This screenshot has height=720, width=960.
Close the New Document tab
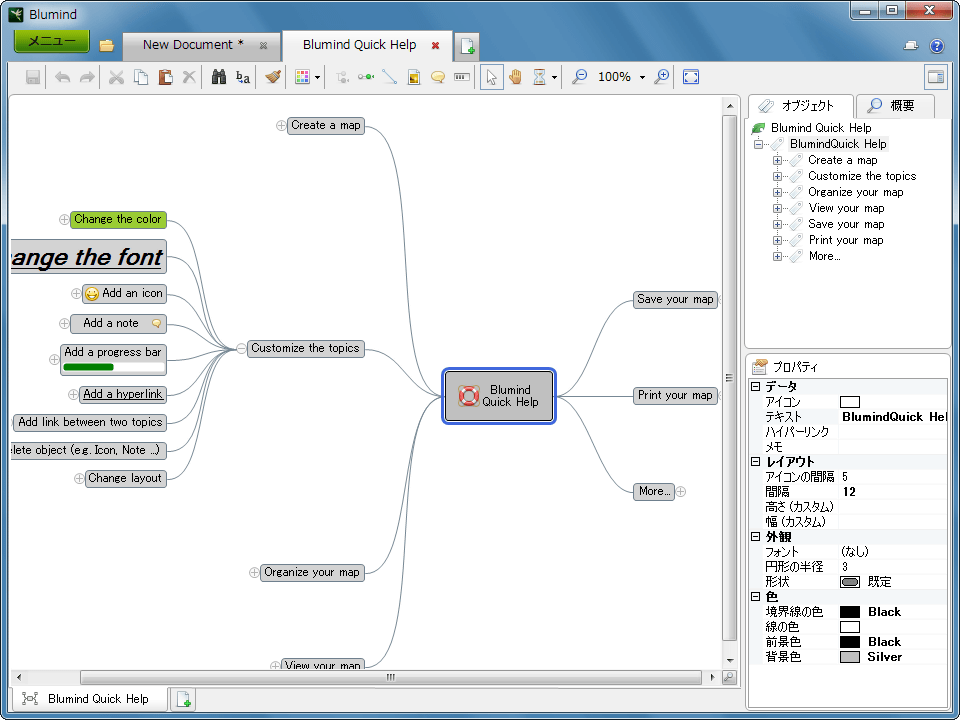coord(263,46)
